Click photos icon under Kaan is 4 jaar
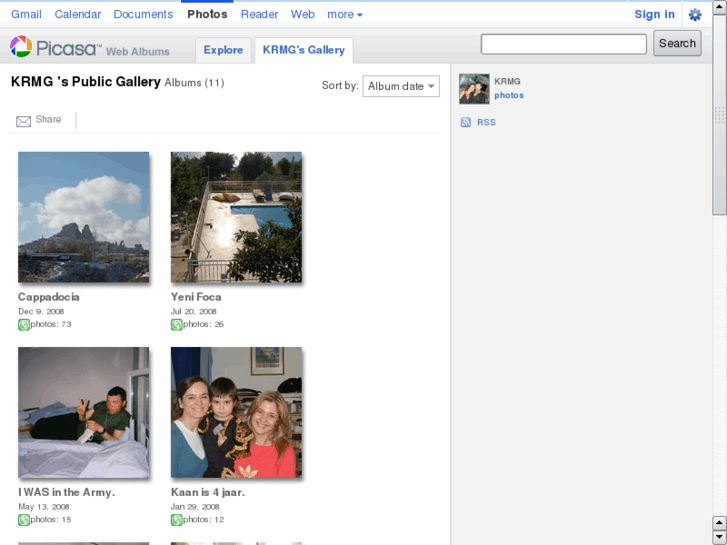 click(x=177, y=519)
